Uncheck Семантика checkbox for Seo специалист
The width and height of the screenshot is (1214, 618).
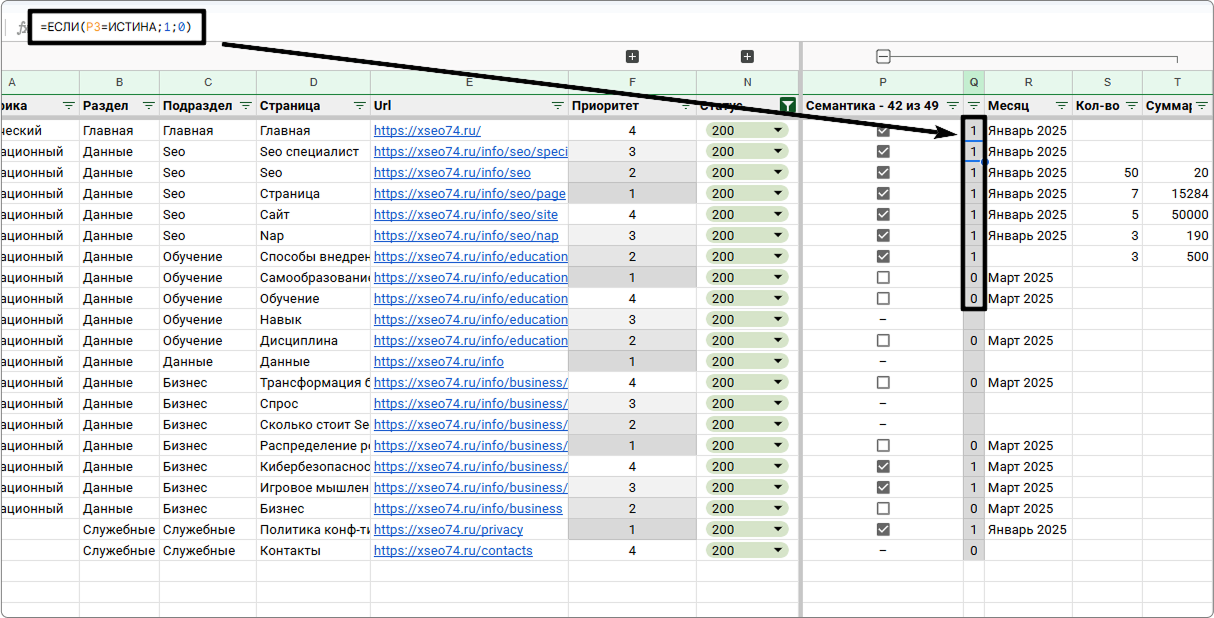[x=883, y=151]
